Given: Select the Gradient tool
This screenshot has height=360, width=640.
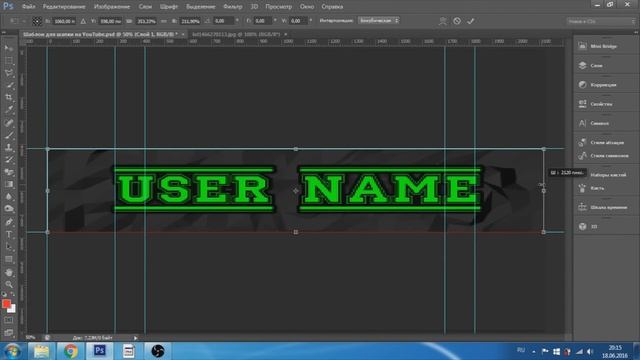Looking at the screenshot, I should click(9, 184).
